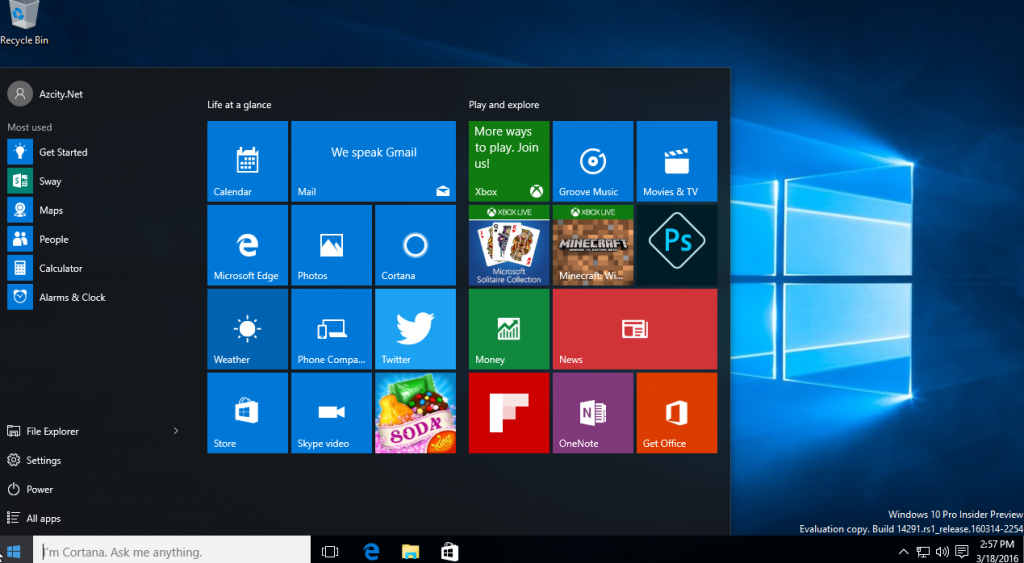Click the Life at a glance heading
The image size is (1024, 563).
click(x=239, y=105)
